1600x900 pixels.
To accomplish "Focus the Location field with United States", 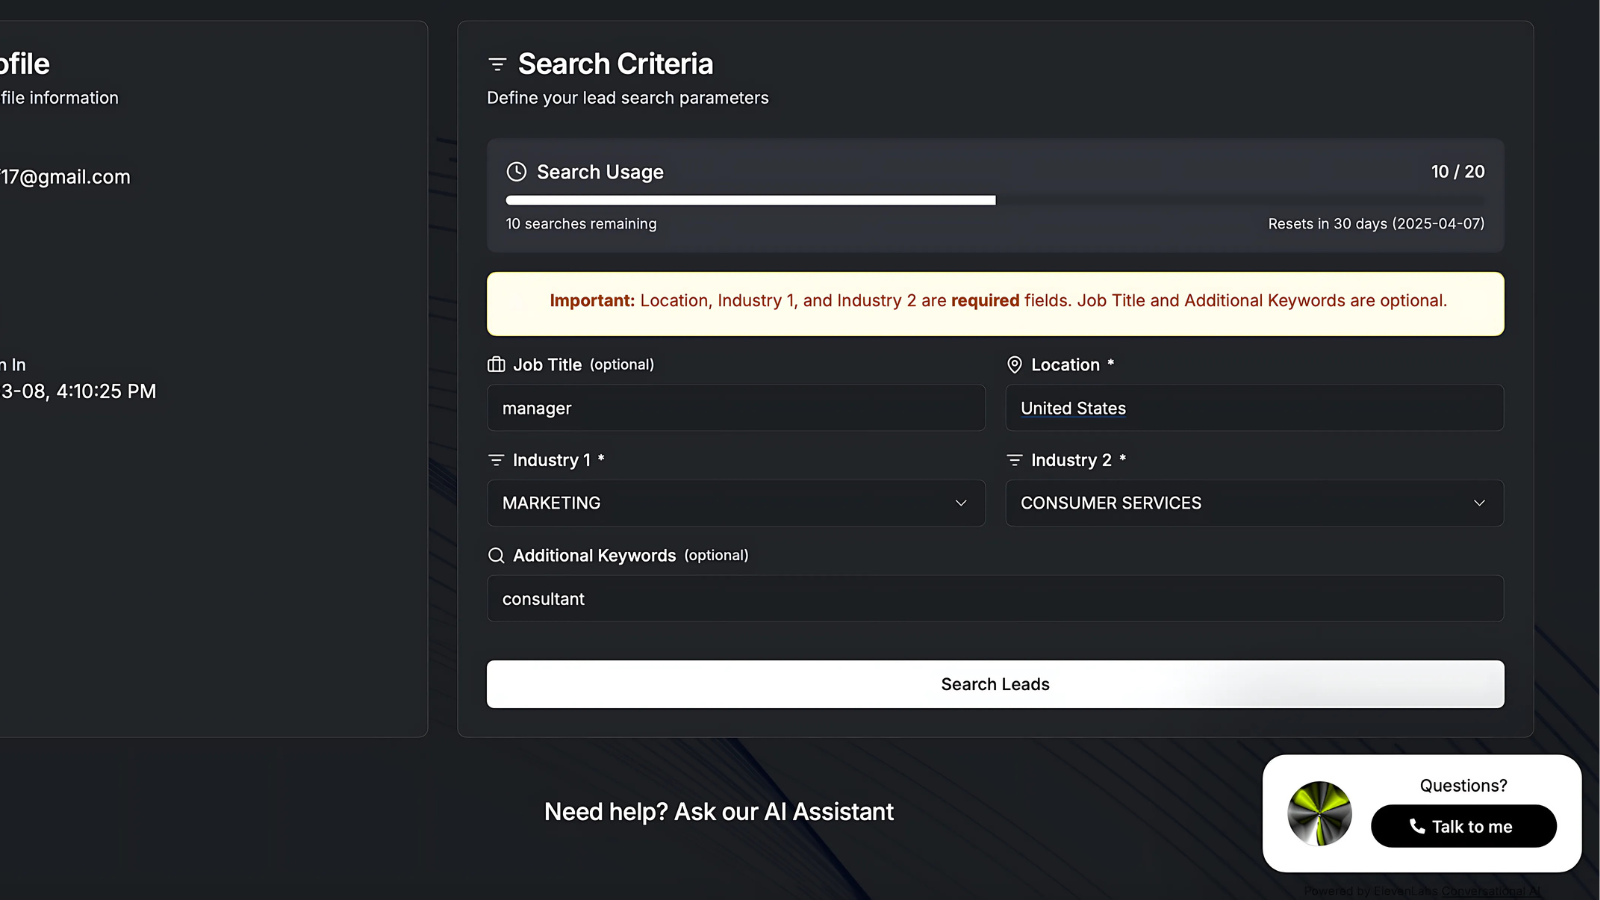I will 1254,408.
